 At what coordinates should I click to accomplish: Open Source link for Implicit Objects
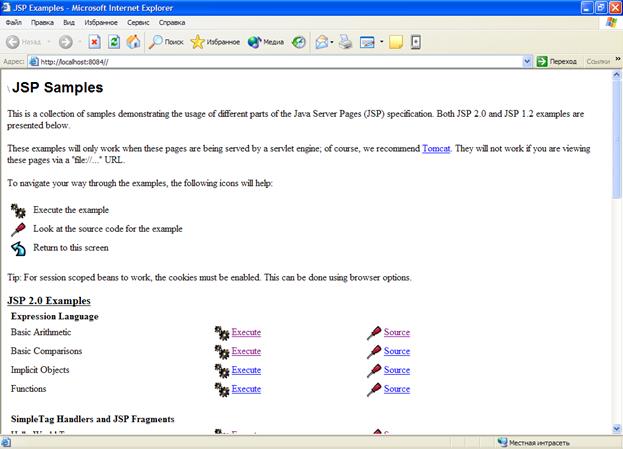tap(396, 370)
